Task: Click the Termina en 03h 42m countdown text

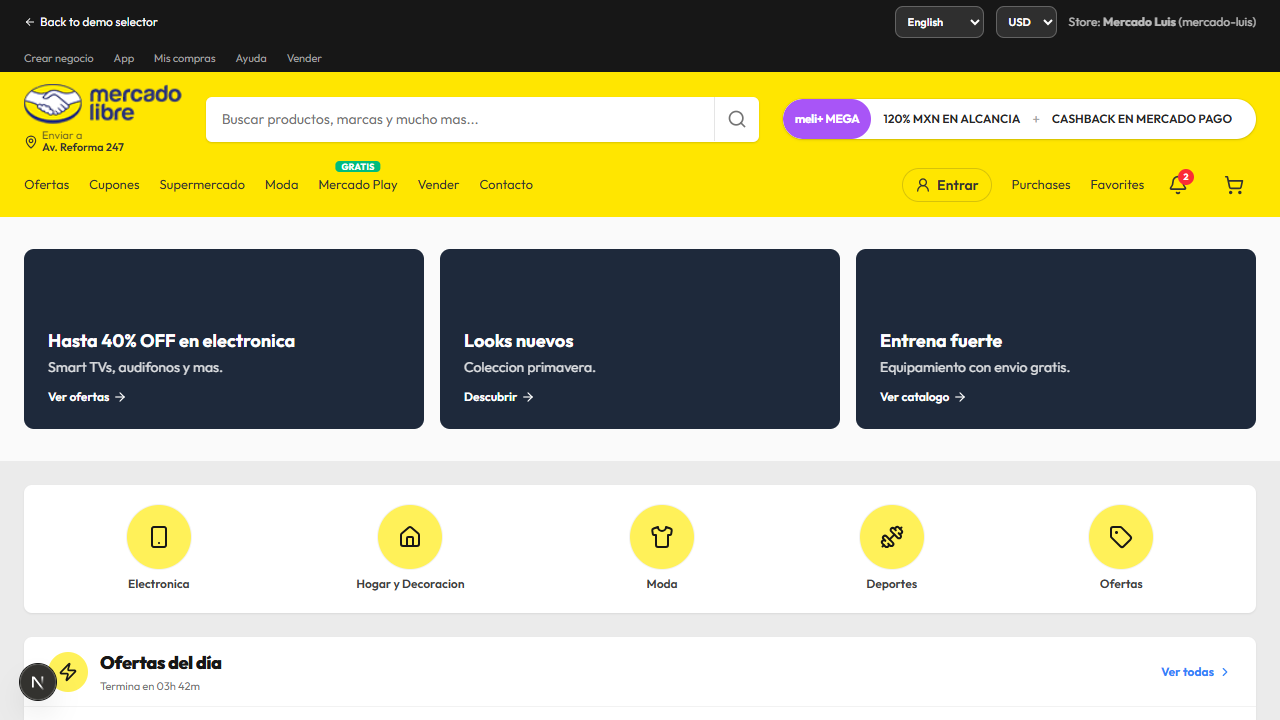Action: click(150, 687)
